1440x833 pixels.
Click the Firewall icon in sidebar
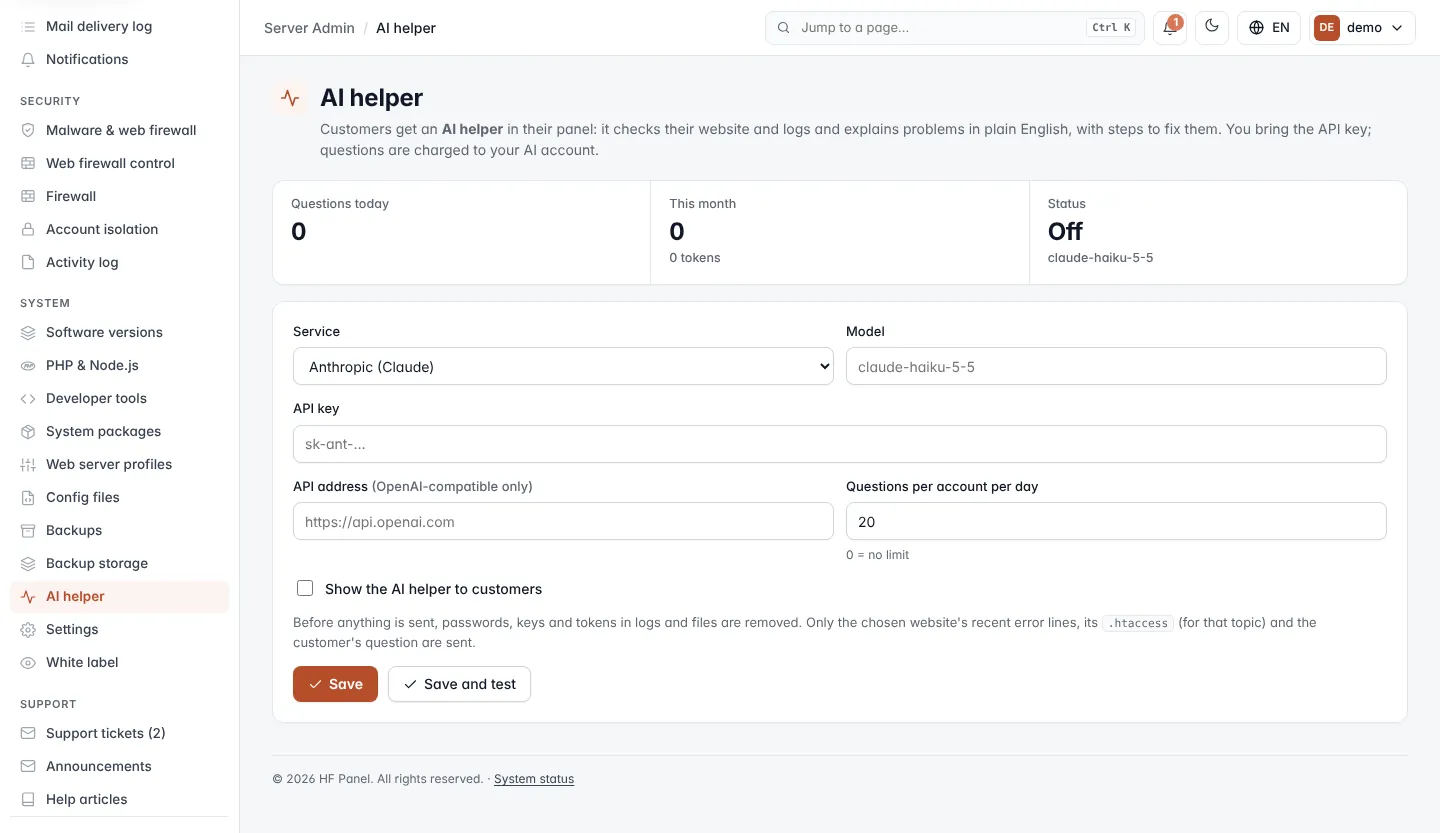(28, 196)
